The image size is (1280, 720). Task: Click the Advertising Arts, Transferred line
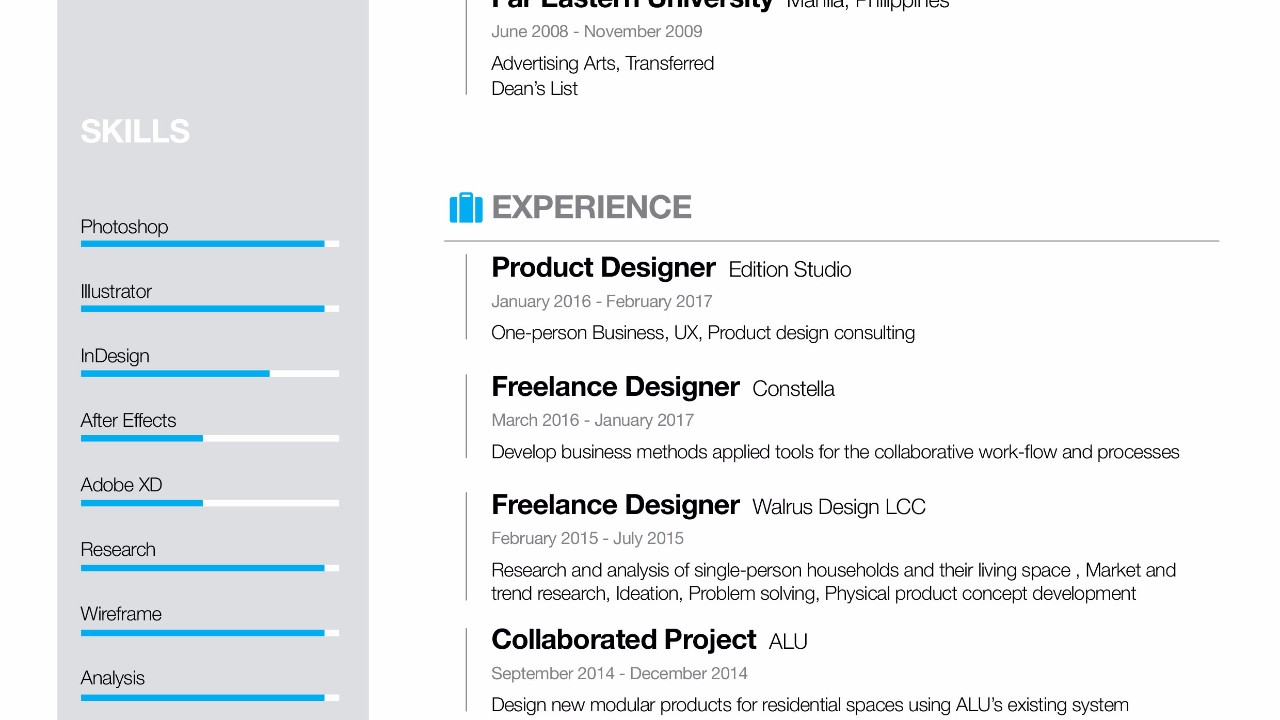click(x=603, y=64)
